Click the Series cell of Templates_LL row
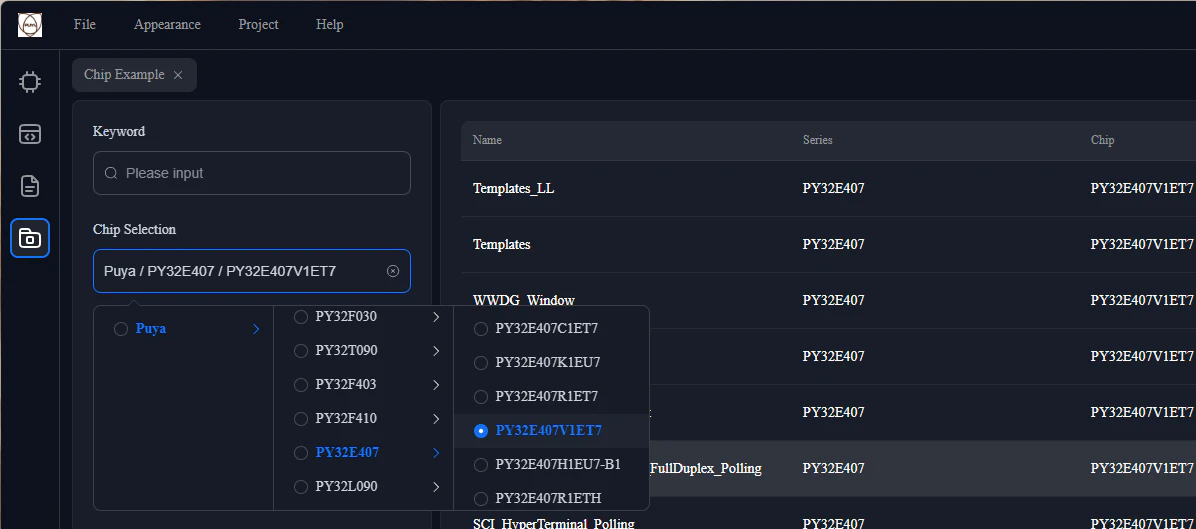 pos(834,188)
